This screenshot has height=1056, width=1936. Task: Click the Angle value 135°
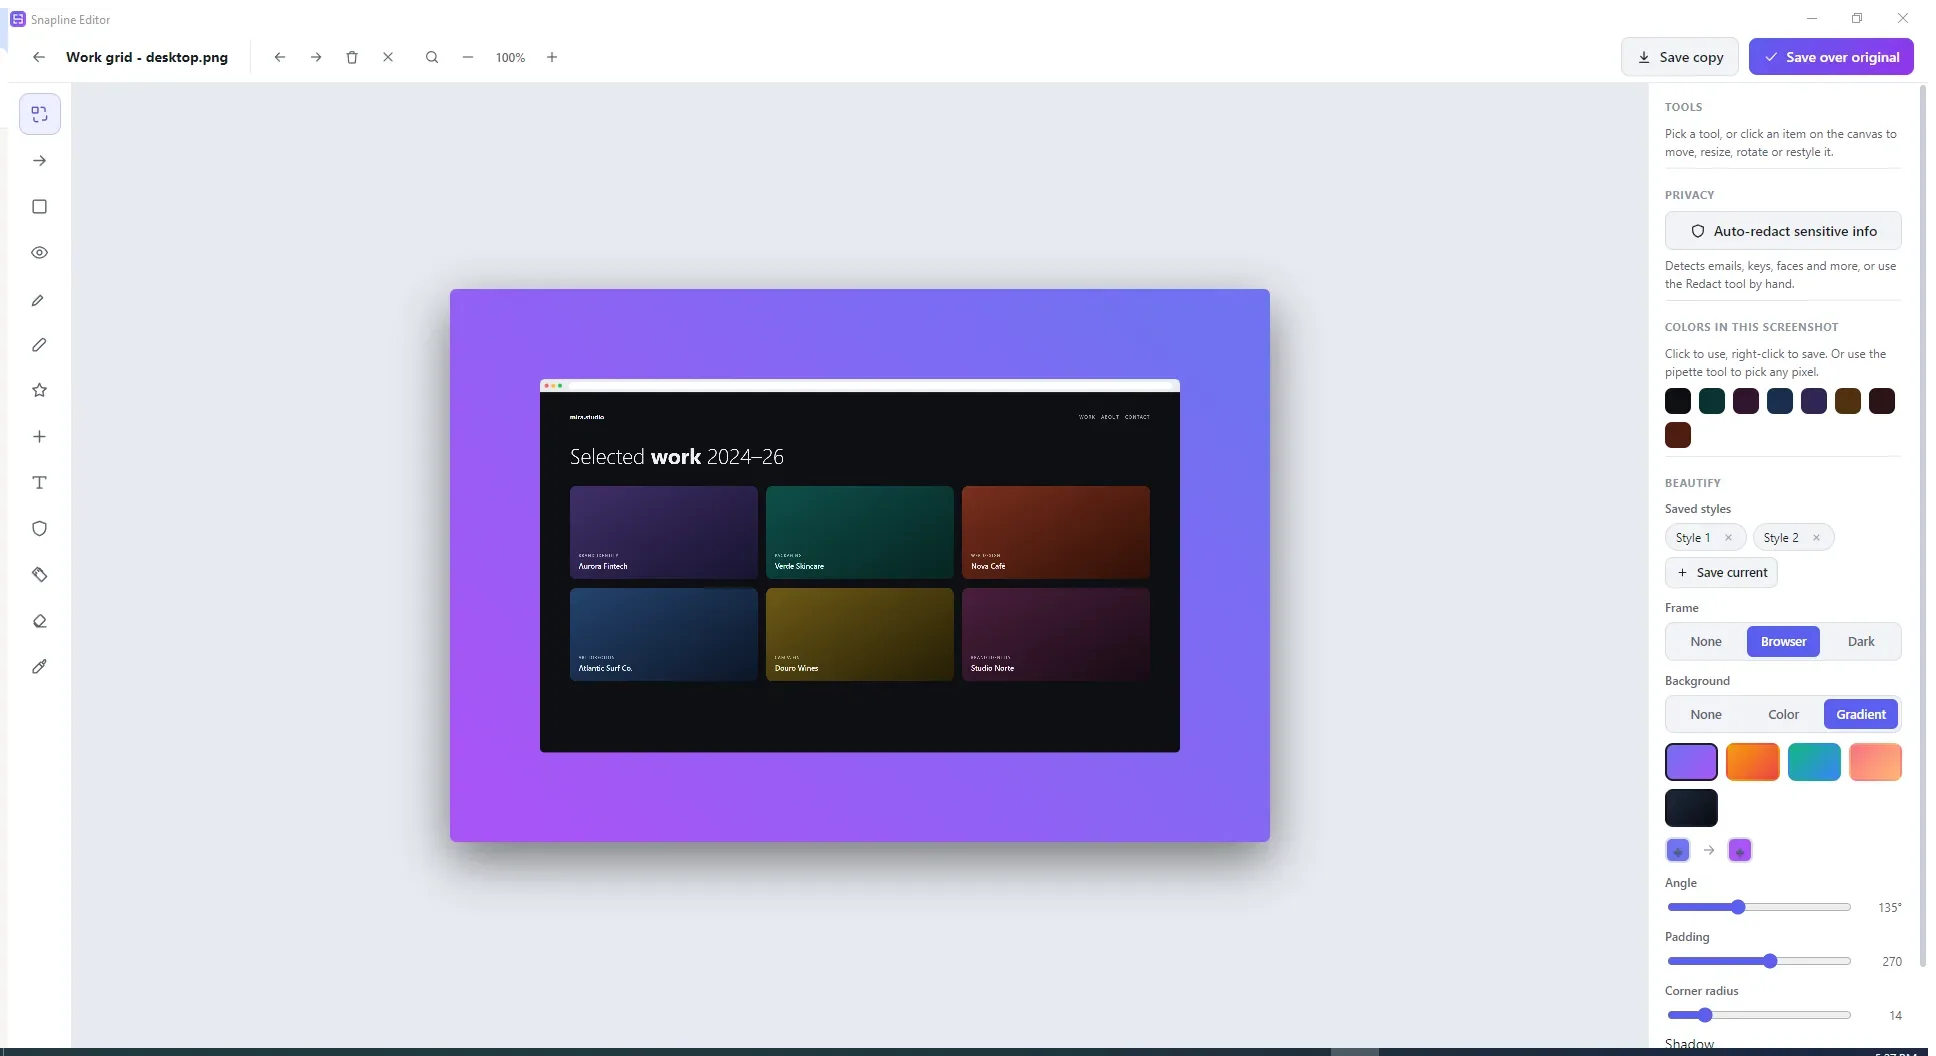click(x=1890, y=908)
